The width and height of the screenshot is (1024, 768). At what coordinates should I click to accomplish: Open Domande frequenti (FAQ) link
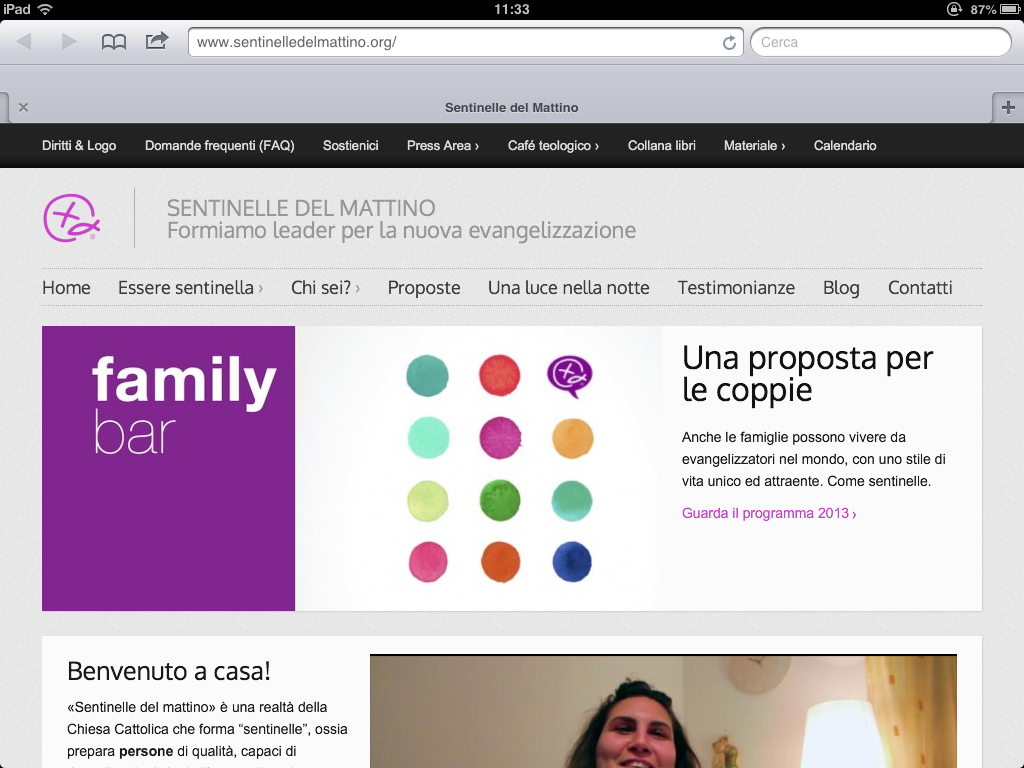(219, 146)
